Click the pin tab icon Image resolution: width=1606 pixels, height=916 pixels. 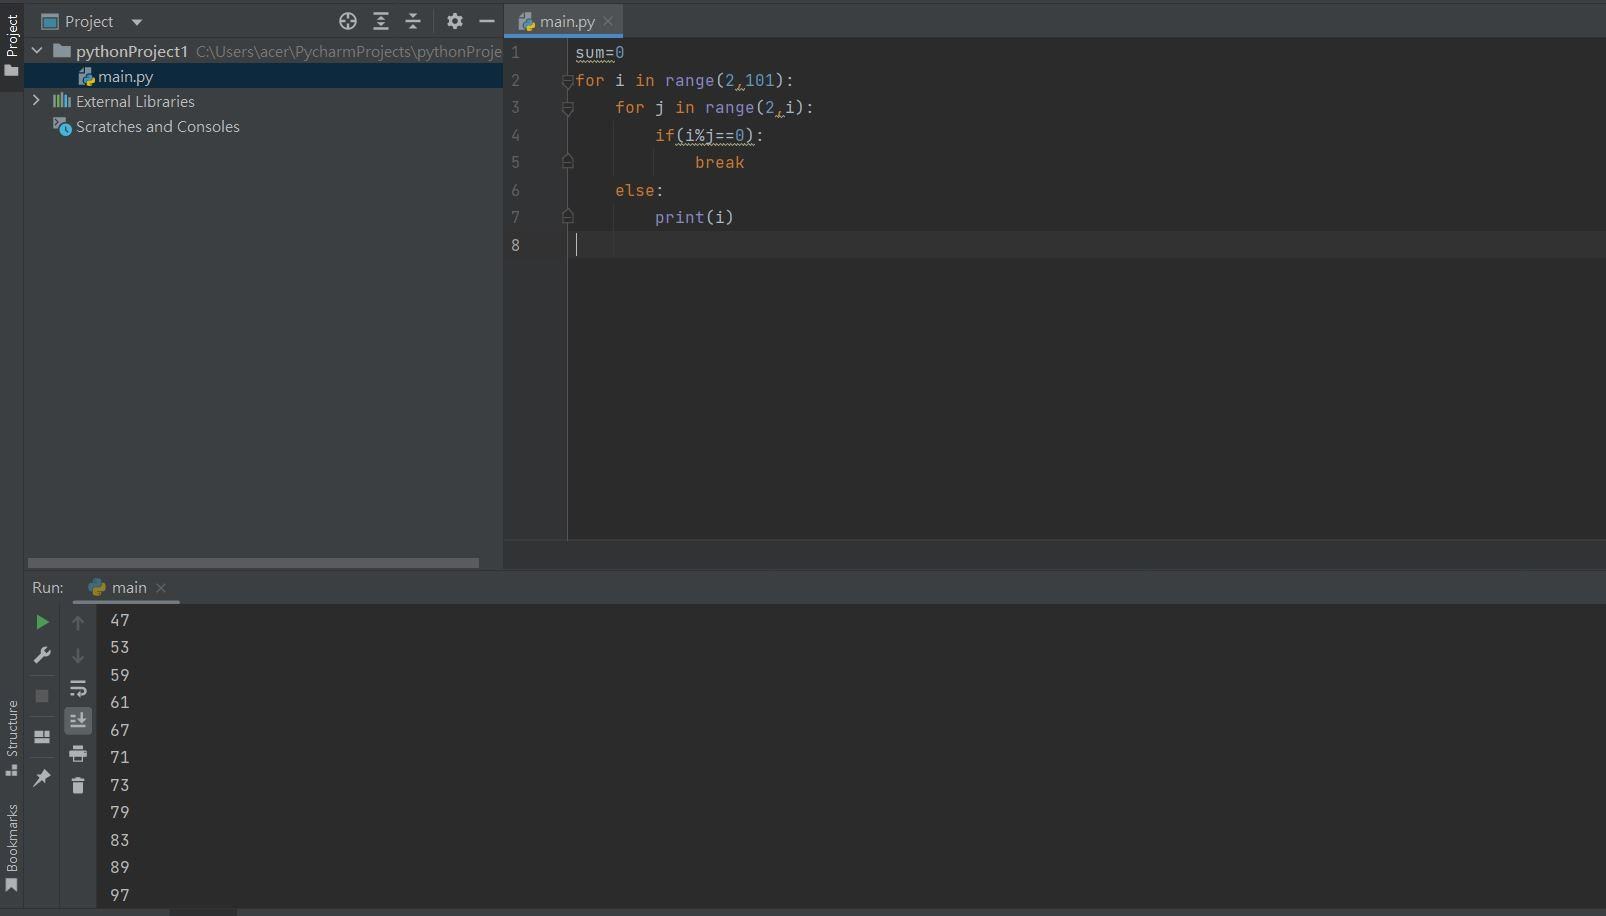(42, 777)
